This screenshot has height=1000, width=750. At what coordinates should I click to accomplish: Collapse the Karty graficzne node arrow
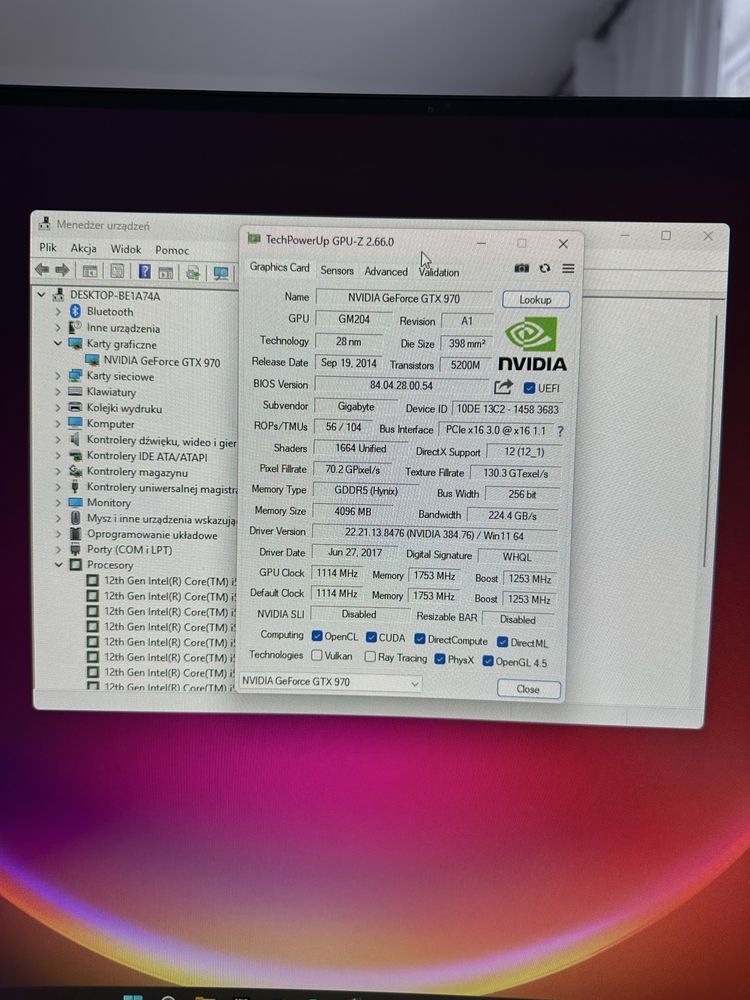coord(58,343)
